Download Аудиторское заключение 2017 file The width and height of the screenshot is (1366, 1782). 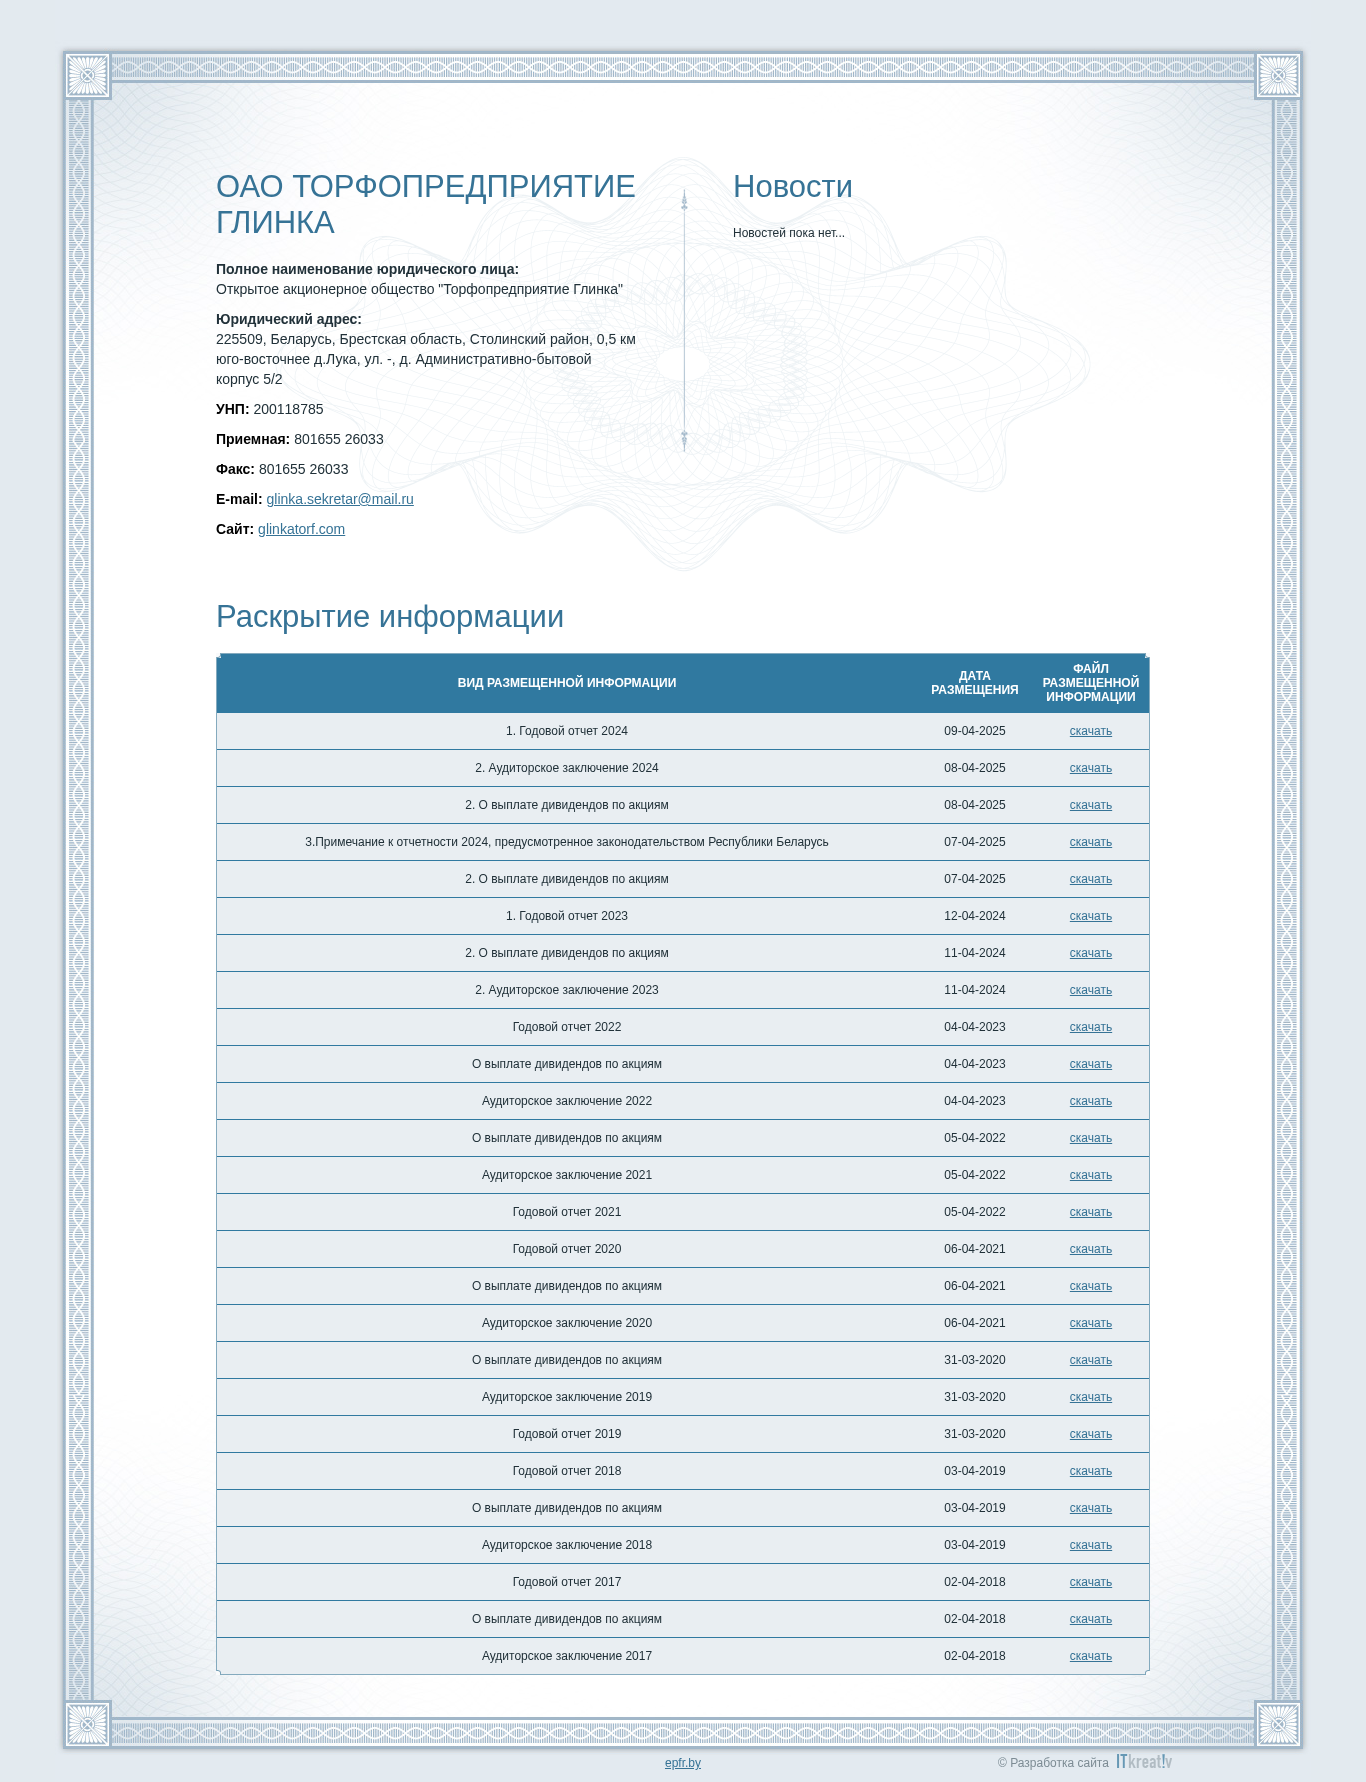pyautogui.click(x=1090, y=1656)
